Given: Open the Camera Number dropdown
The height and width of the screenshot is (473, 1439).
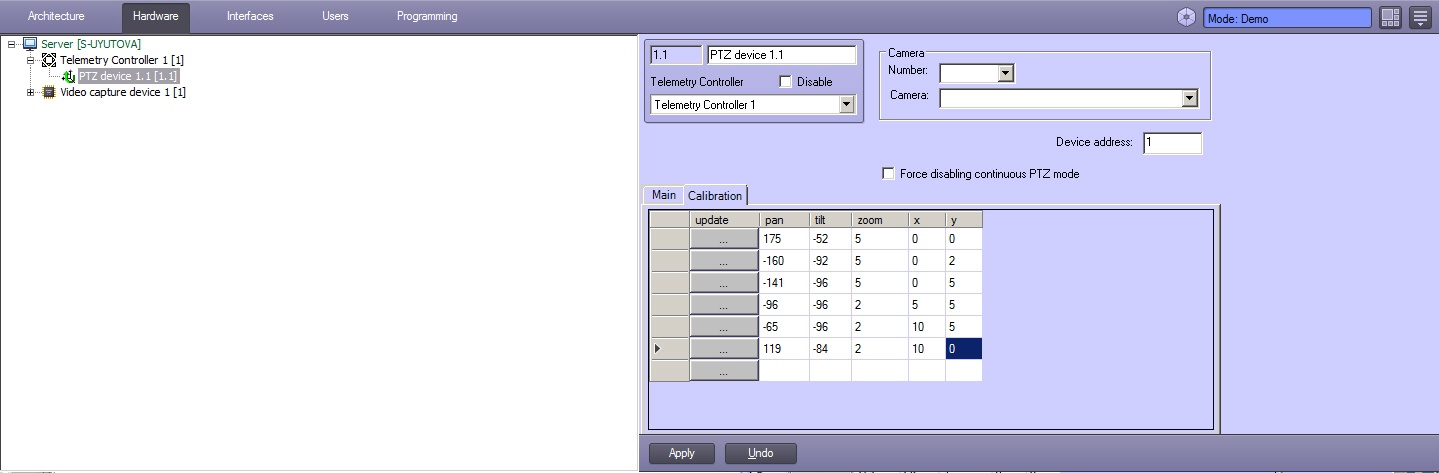Looking at the screenshot, I should point(1006,73).
